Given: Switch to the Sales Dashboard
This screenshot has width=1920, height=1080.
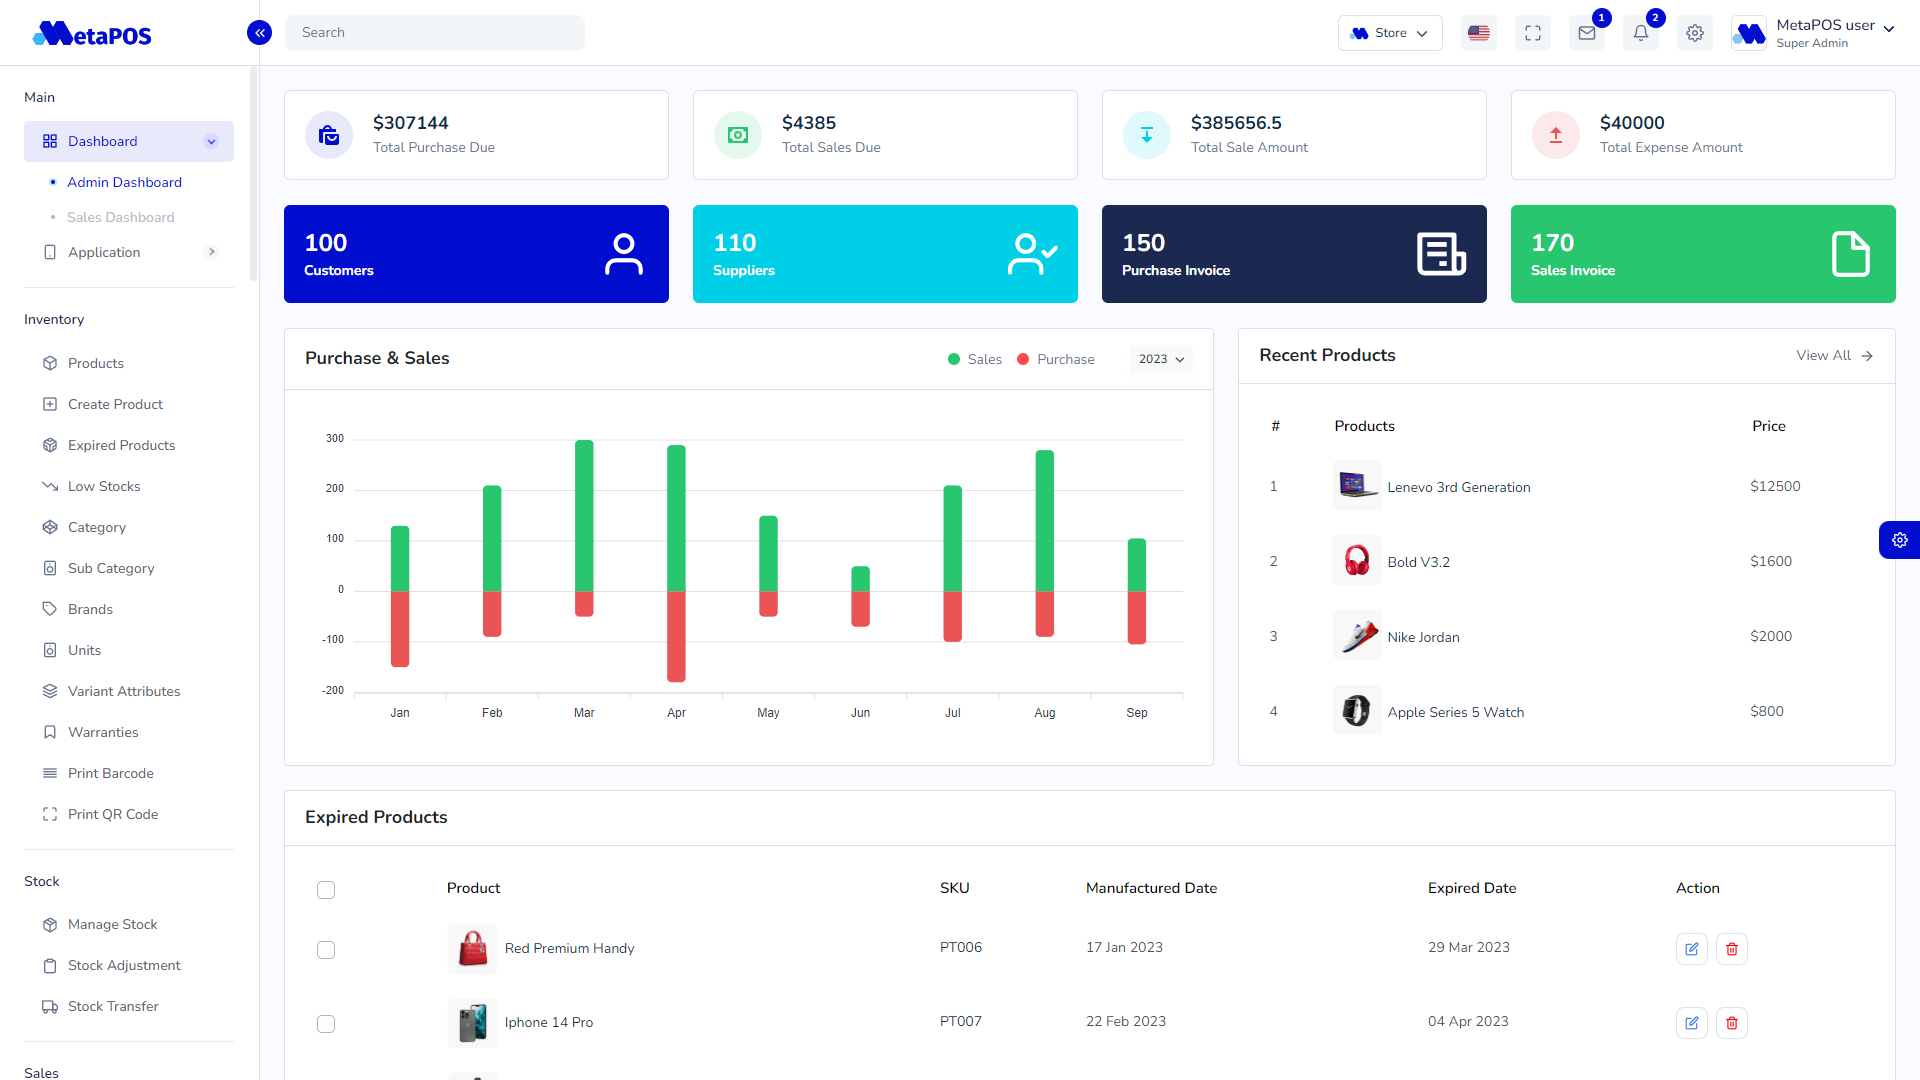Looking at the screenshot, I should (x=119, y=217).
